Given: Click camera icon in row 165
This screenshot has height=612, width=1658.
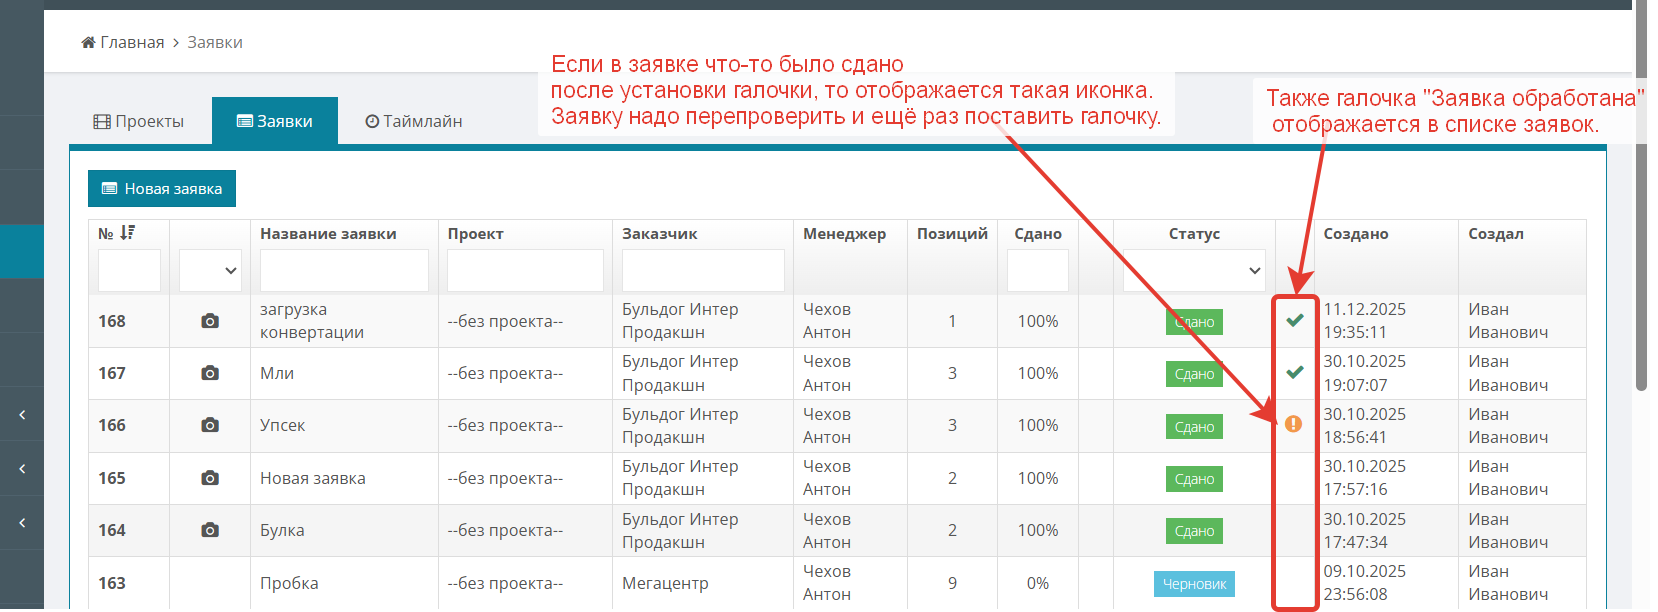Looking at the screenshot, I should (210, 478).
